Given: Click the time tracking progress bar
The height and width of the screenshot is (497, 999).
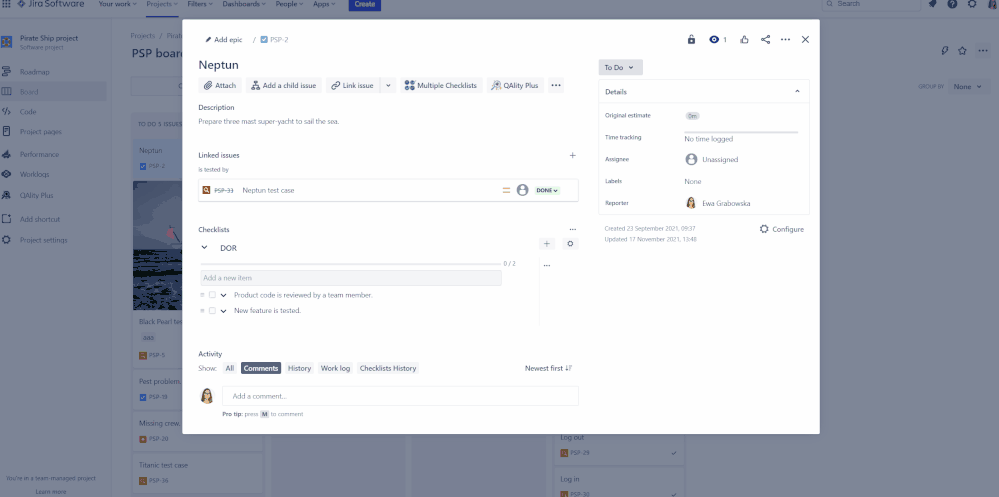Looking at the screenshot, I should click(x=741, y=132).
